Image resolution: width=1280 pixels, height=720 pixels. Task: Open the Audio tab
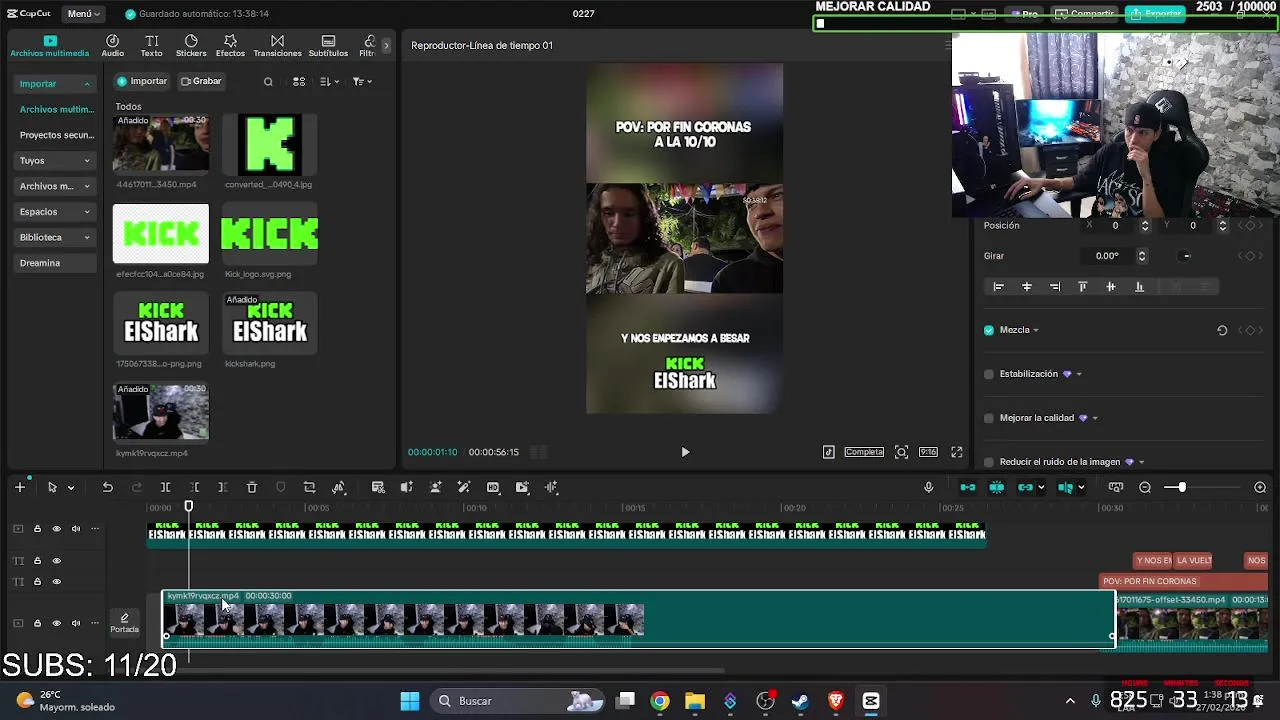(112, 46)
